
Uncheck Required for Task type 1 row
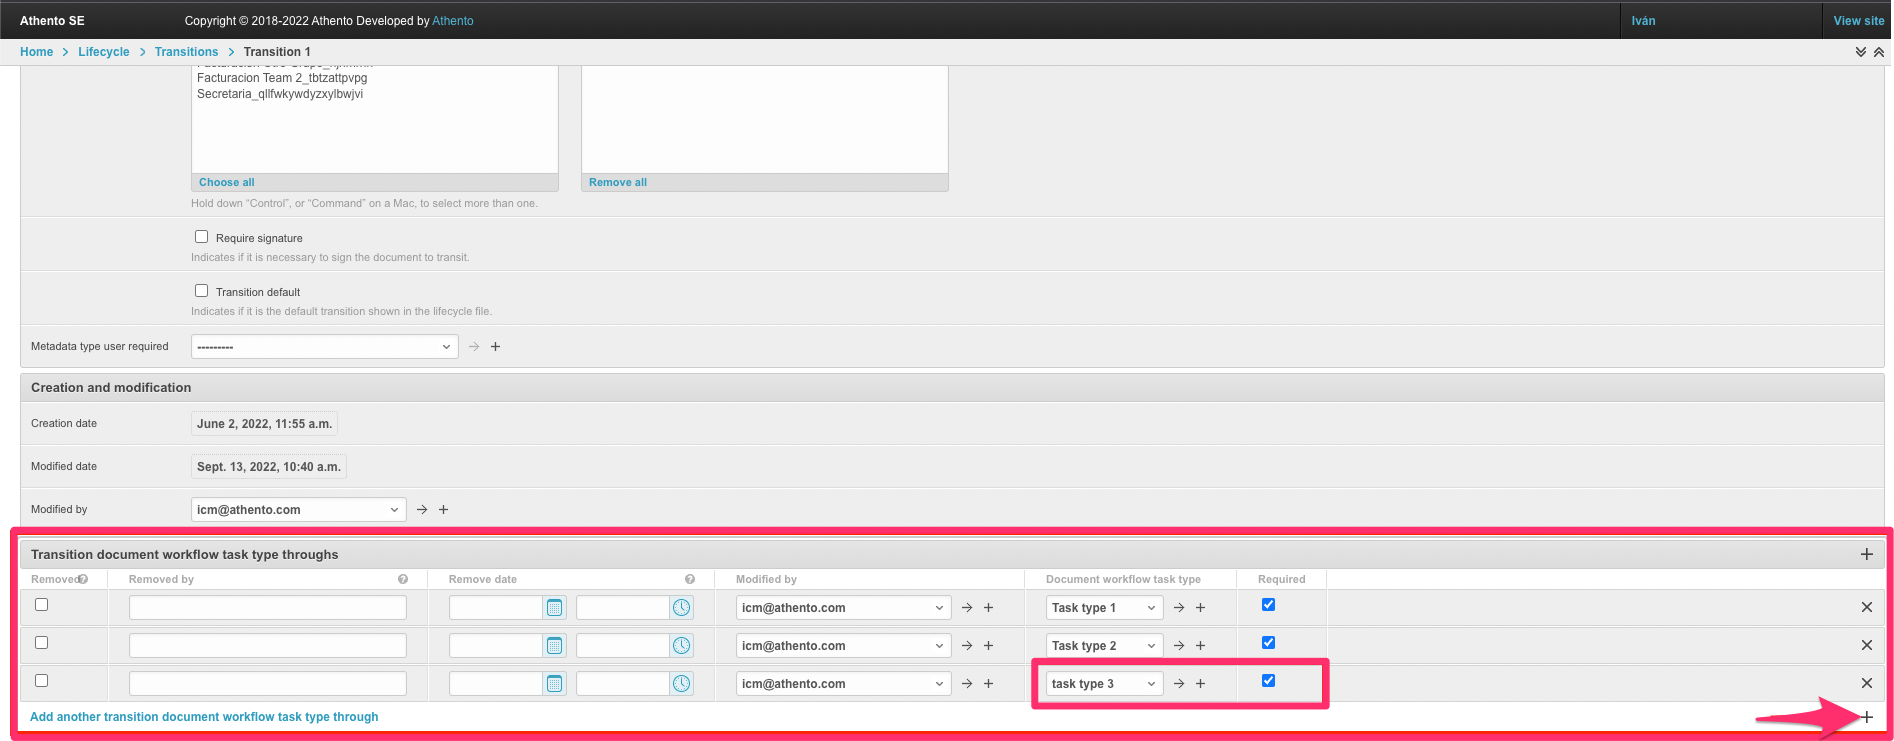[1268, 605]
